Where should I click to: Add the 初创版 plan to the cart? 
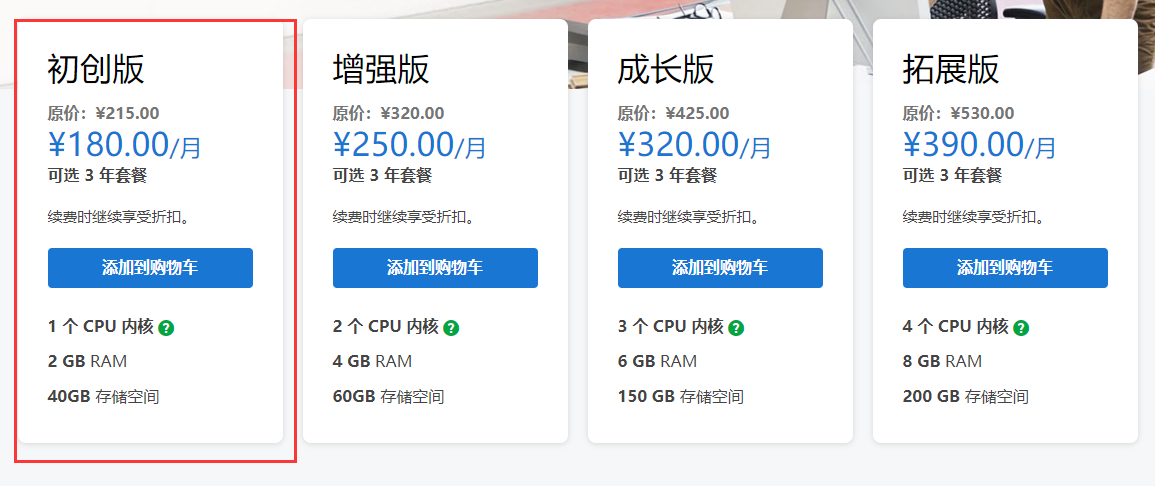[150, 268]
